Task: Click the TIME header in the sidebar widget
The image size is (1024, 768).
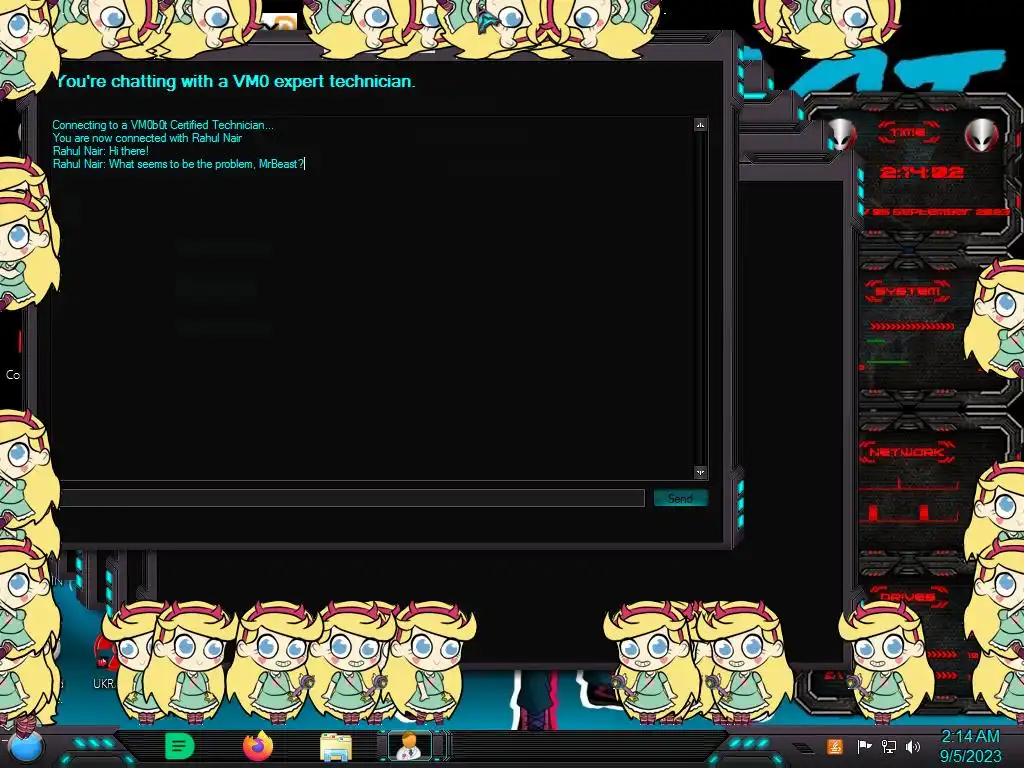Action: 908,133
